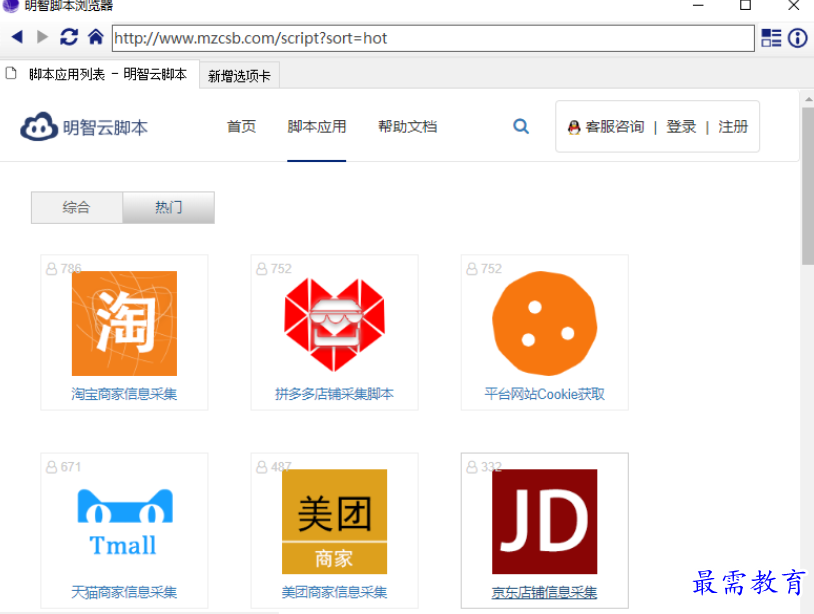Open the Pinduoduo red heart icon
814x614 pixels.
pyautogui.click(x=334, y=324)
